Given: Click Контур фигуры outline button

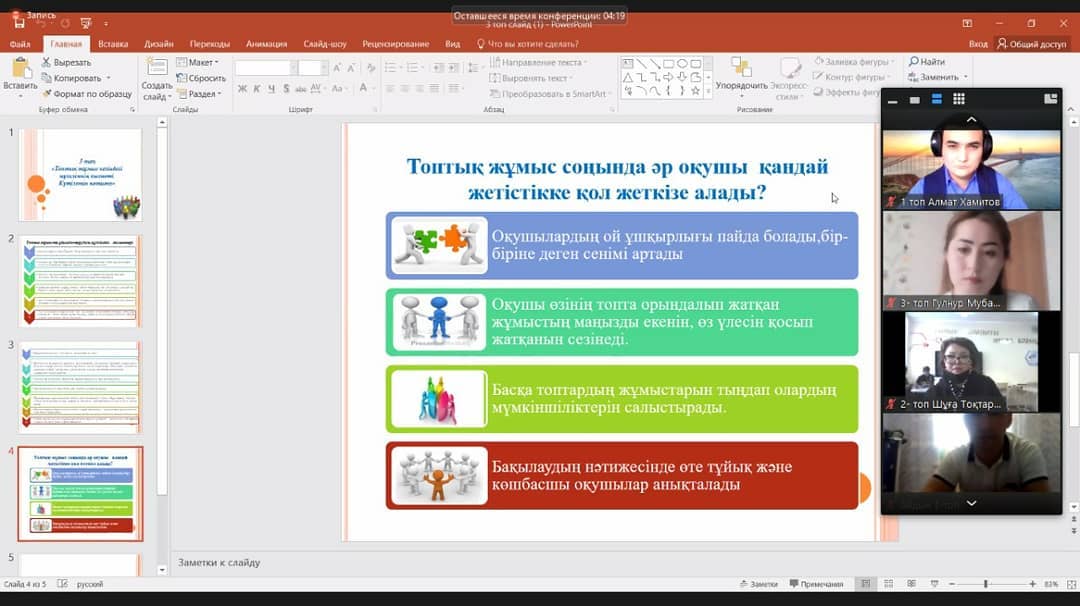Looking at the screenshot, I should point(853,77).
